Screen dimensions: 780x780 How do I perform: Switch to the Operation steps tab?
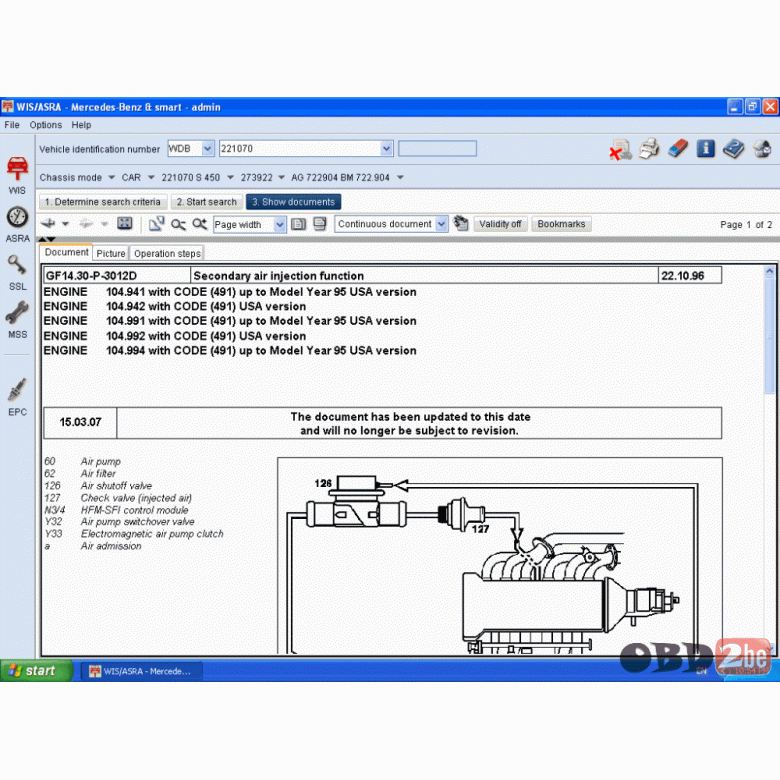167,254
